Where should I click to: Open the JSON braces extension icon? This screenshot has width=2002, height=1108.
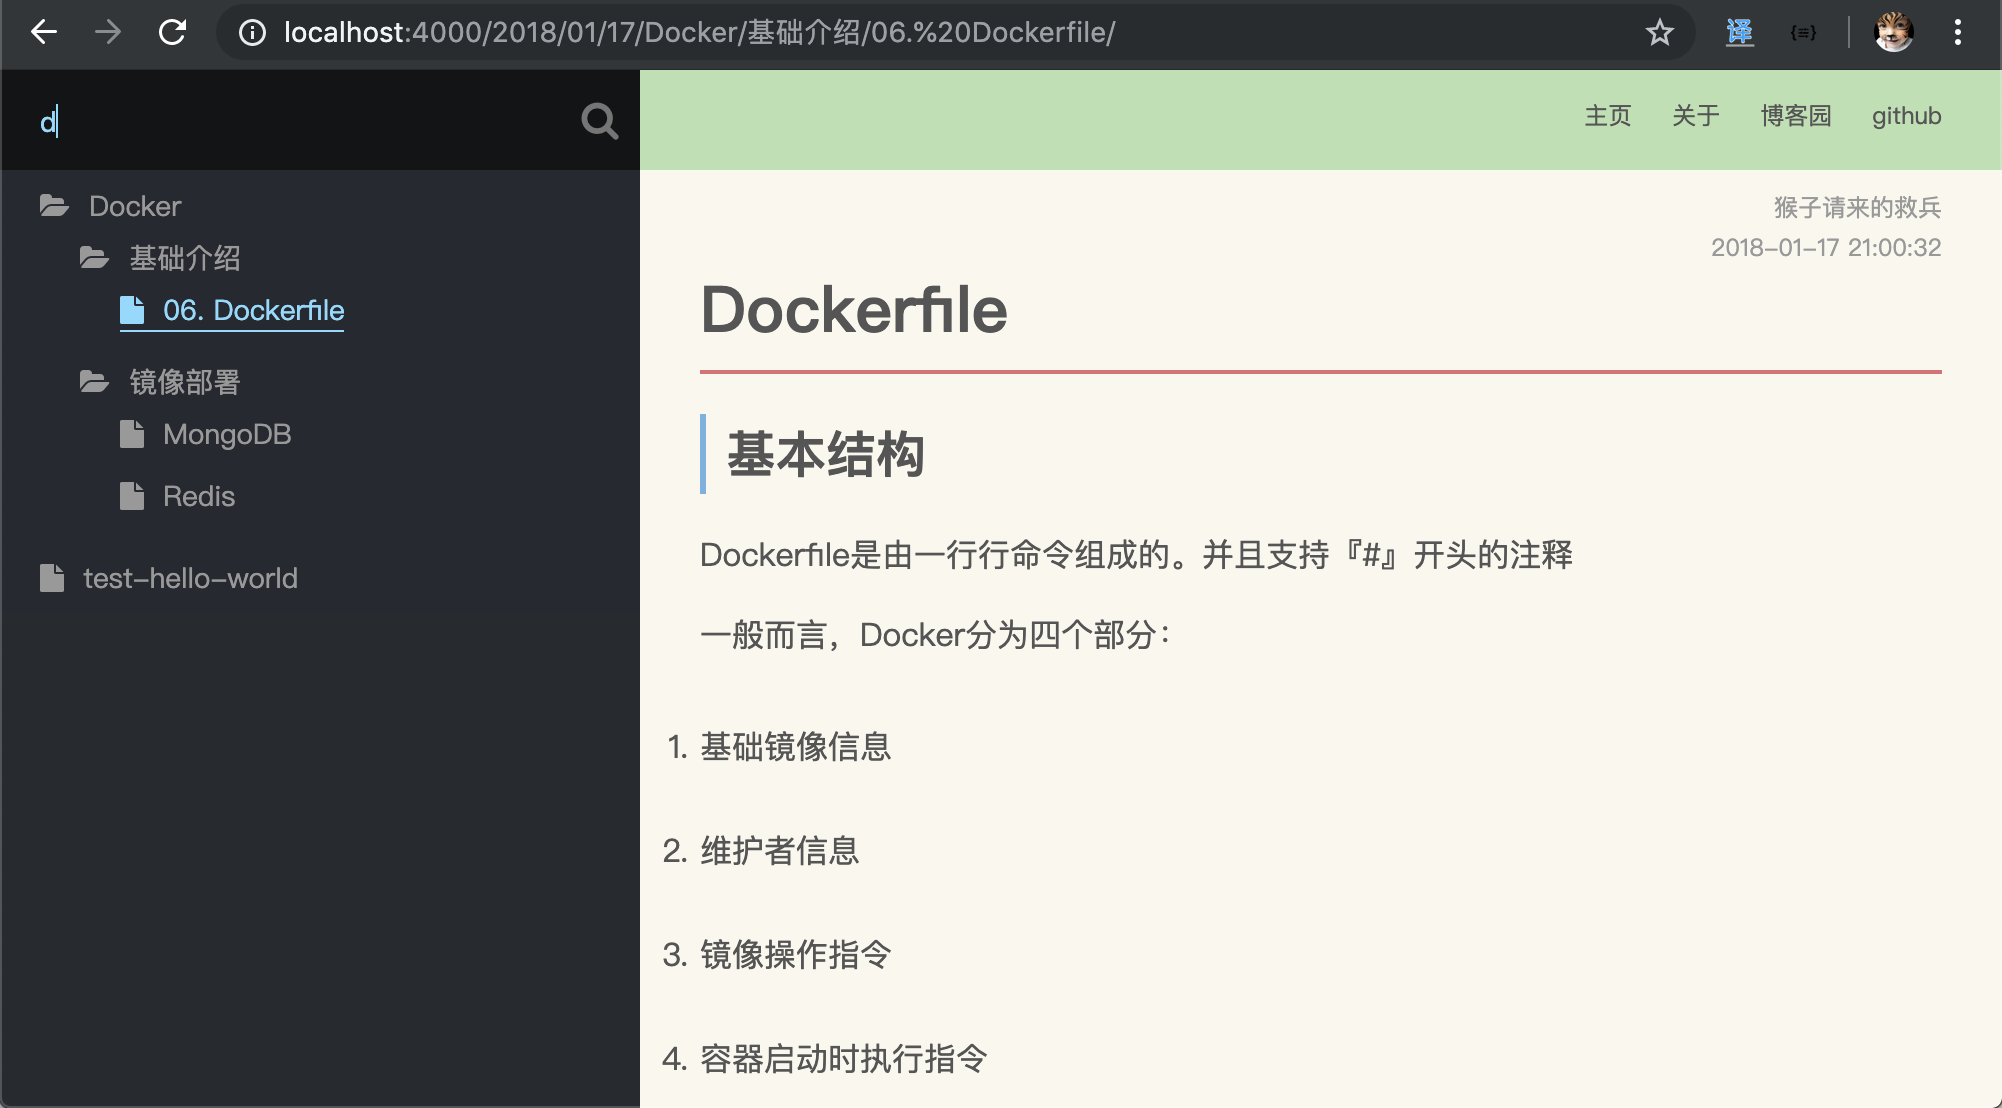1803,32
